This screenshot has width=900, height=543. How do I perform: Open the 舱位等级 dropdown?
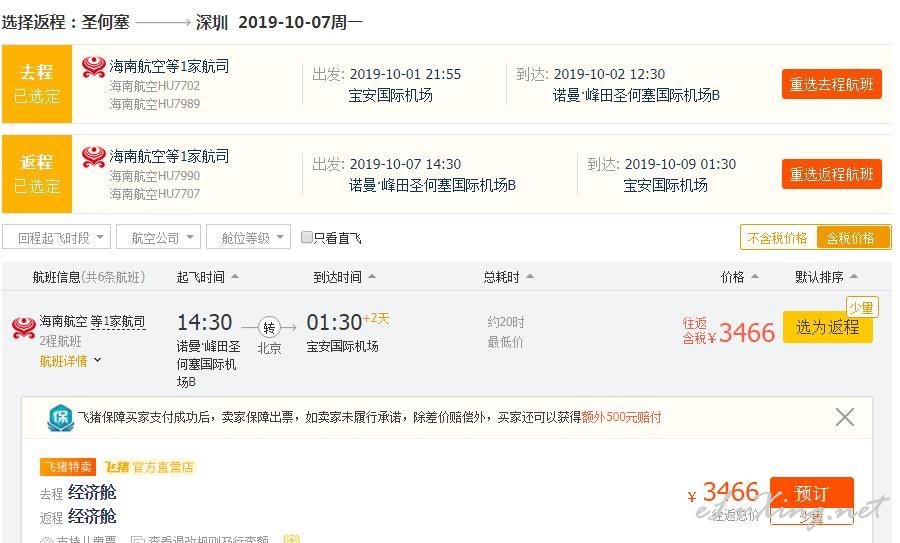point(249,237)
